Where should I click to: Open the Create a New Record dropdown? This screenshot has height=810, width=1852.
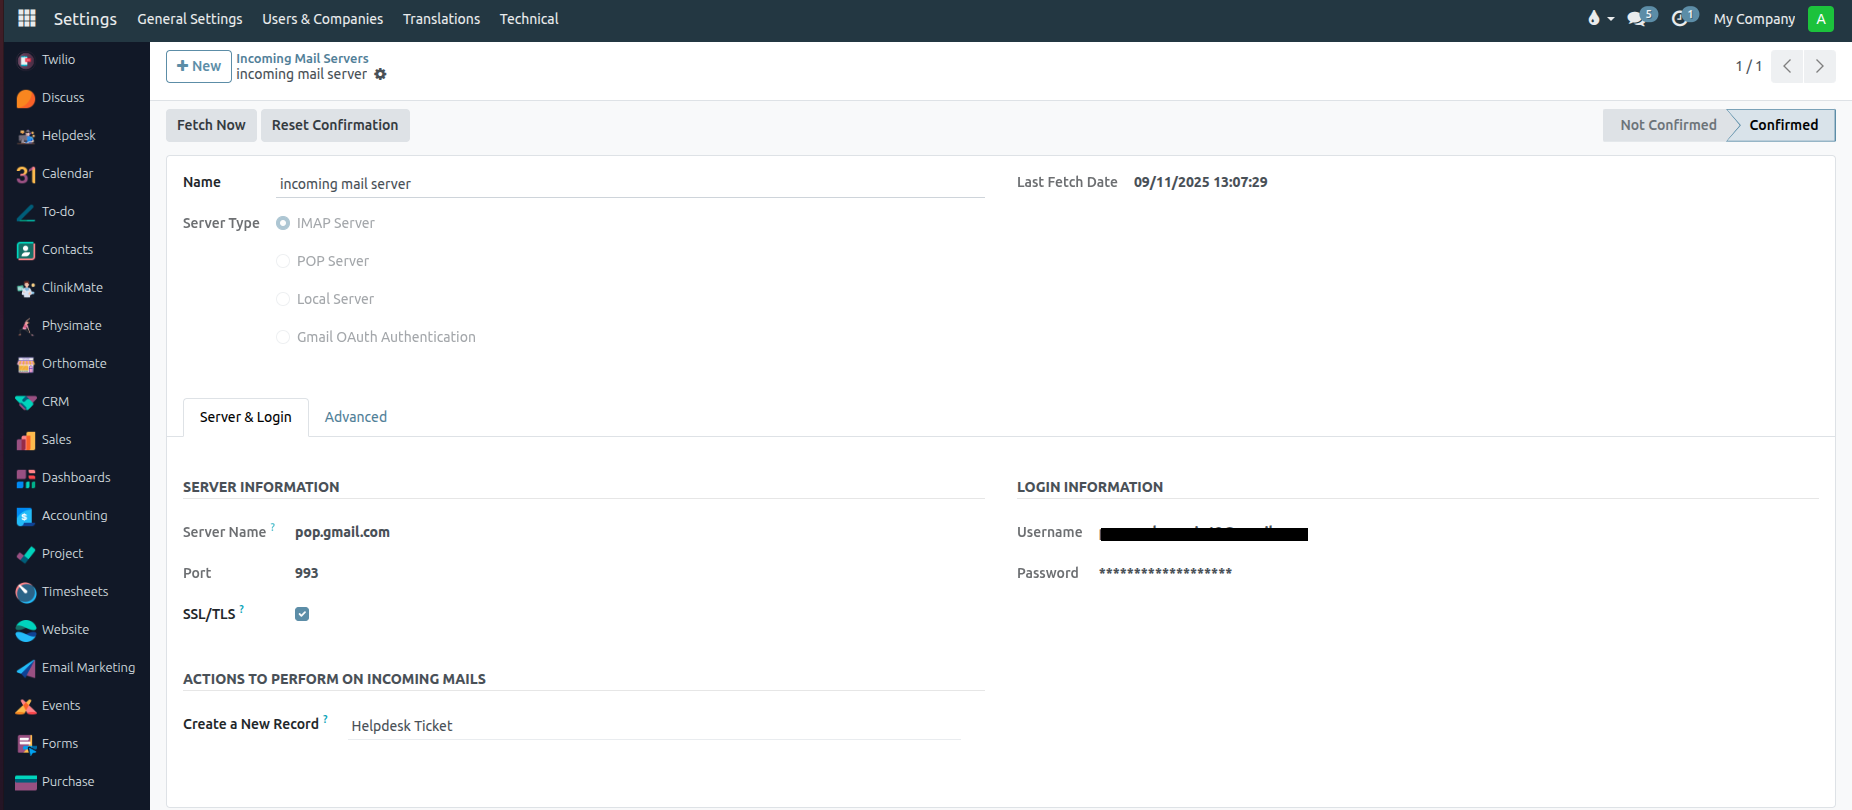(654, 726)
